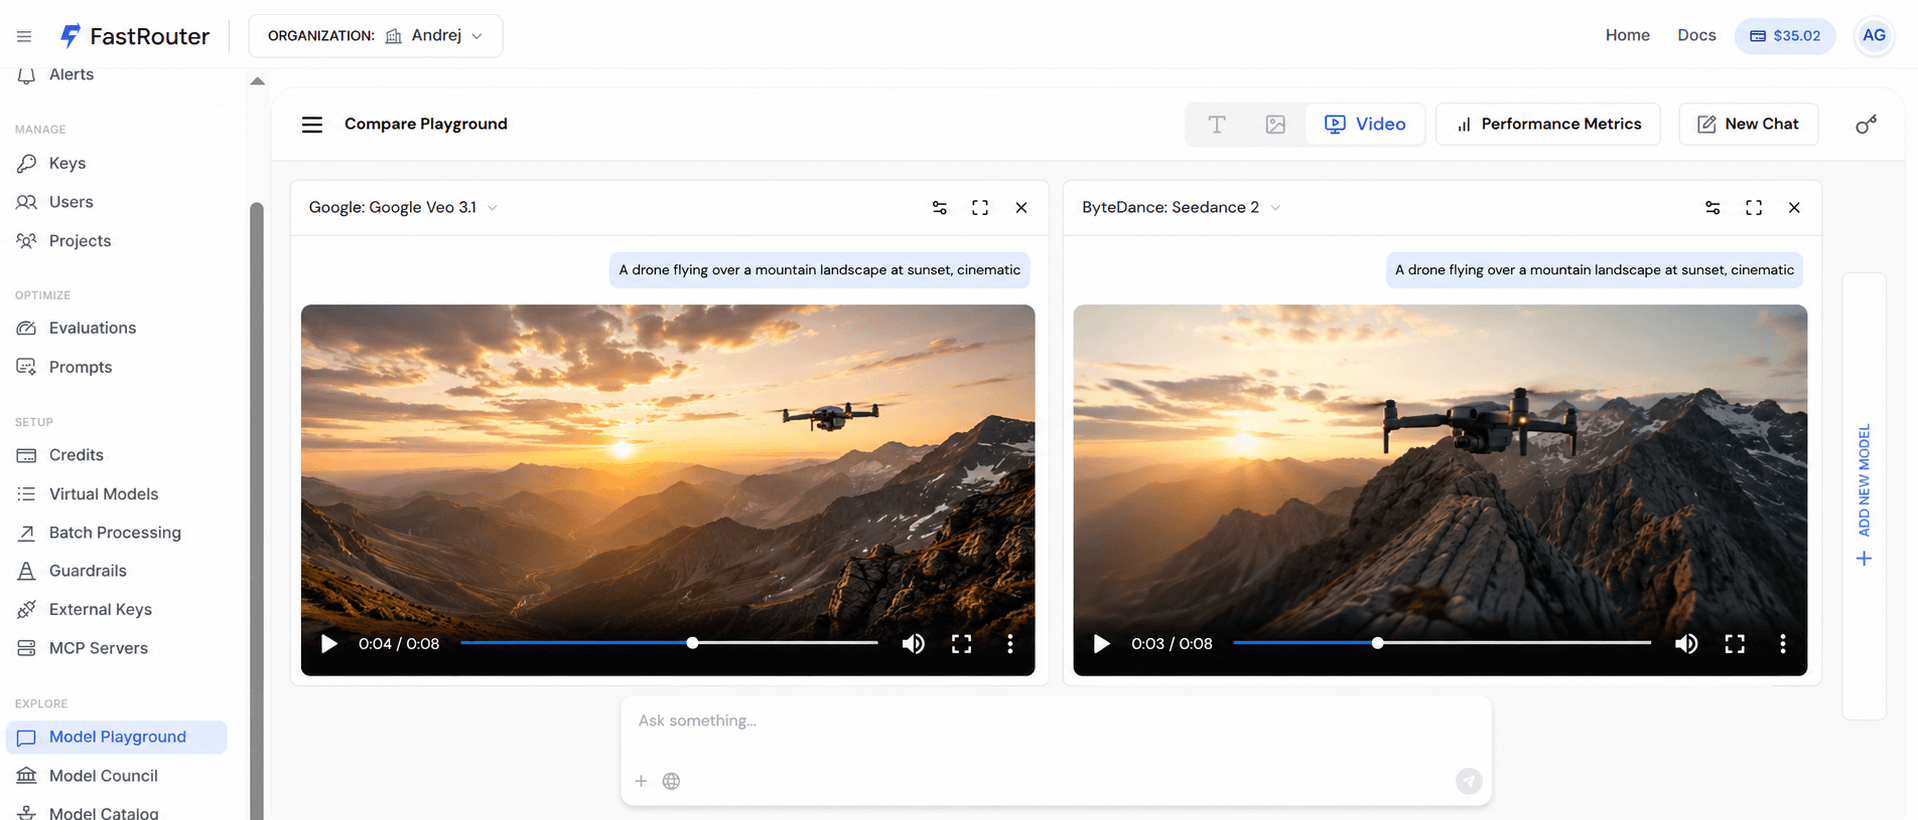Expand ByteDance Seedance 2 panel to fullscreen

1753,207
